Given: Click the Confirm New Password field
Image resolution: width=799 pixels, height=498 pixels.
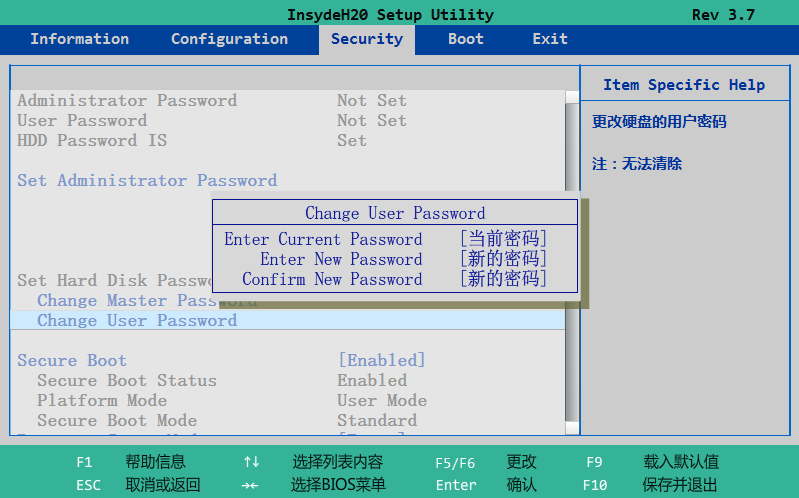Looking at the screenshot, I should [503, 280].
